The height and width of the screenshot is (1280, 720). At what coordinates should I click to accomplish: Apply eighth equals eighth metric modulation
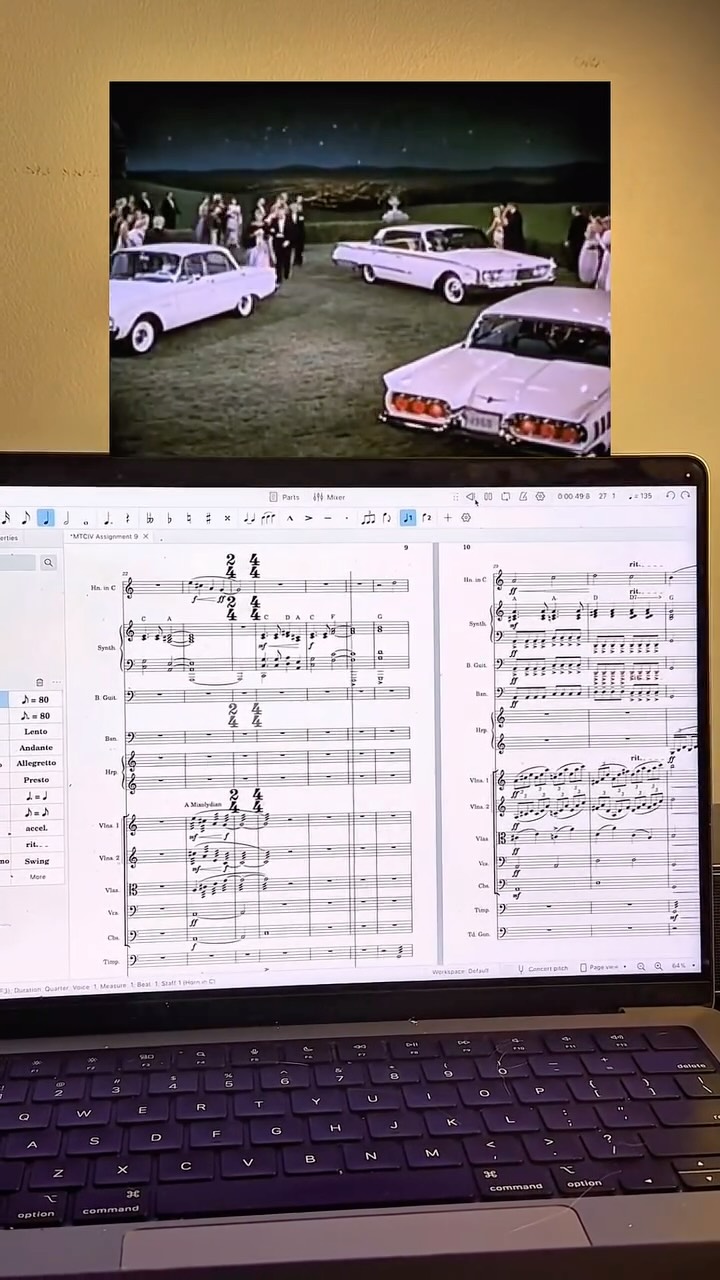36,813
